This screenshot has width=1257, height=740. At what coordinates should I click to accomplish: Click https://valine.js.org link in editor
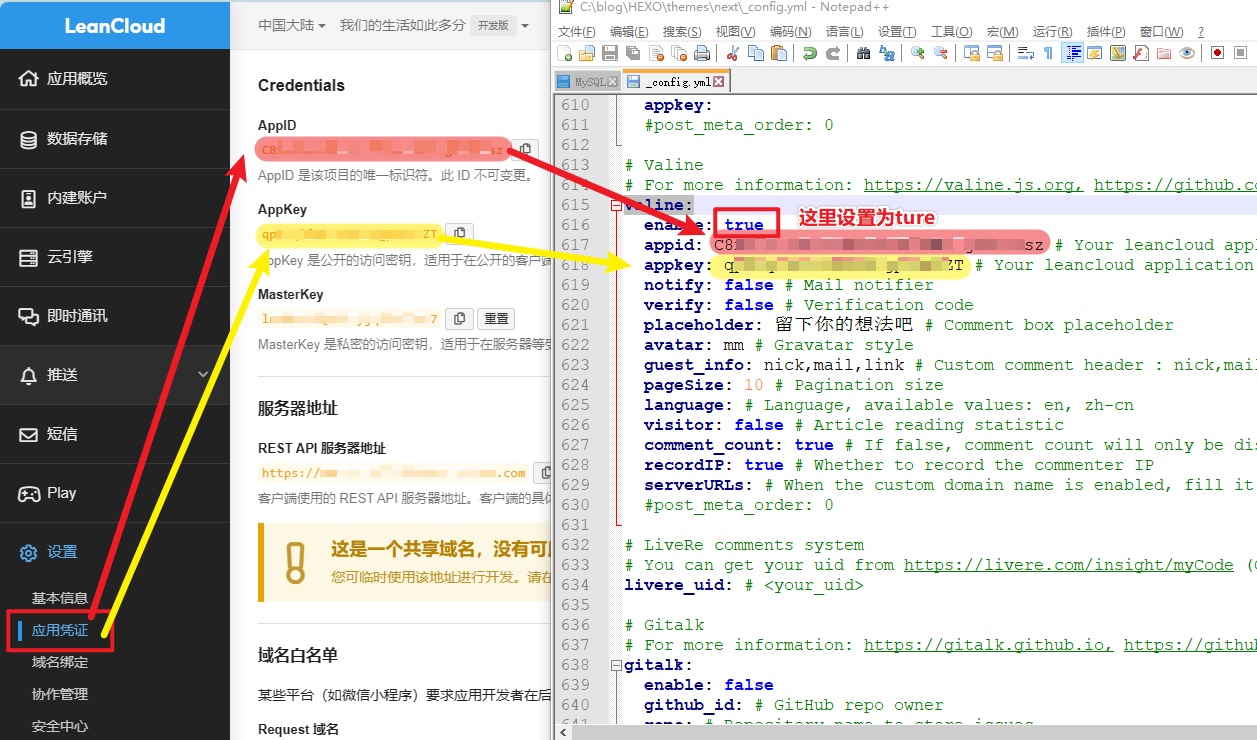coord(974,185)
